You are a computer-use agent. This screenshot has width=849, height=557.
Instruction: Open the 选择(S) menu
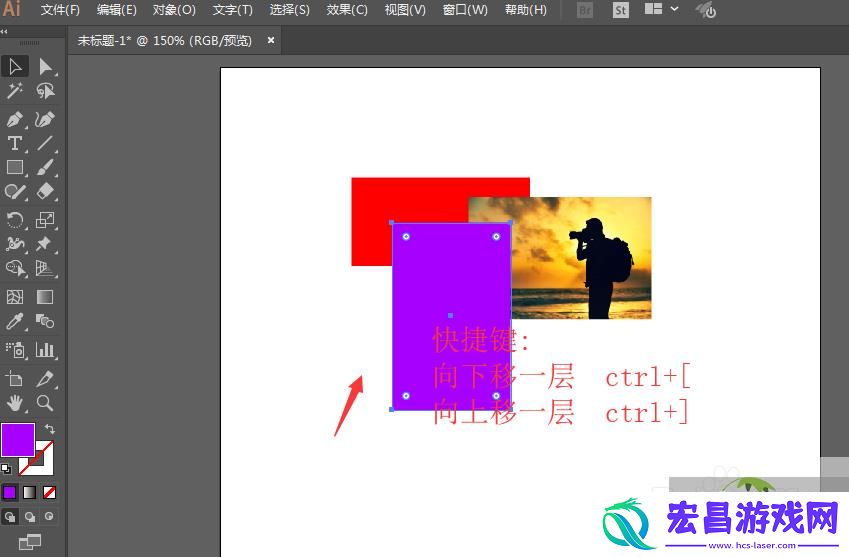click(x=290, y=10)
